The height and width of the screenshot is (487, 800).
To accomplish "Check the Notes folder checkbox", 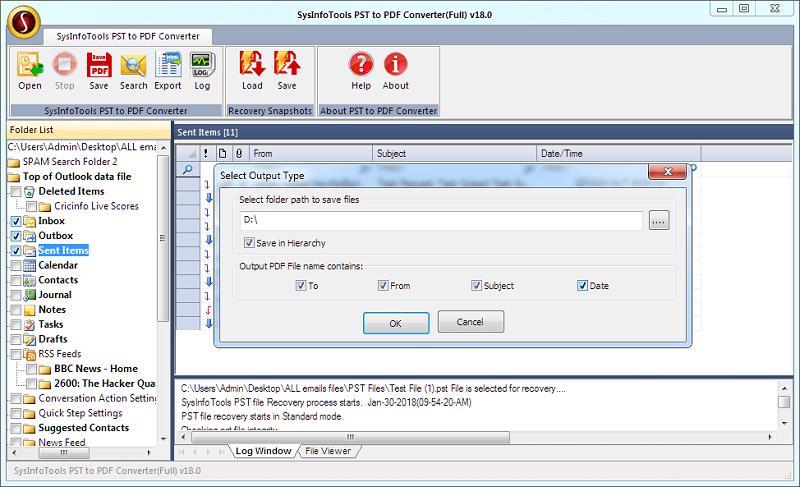I will click(16, 310).
